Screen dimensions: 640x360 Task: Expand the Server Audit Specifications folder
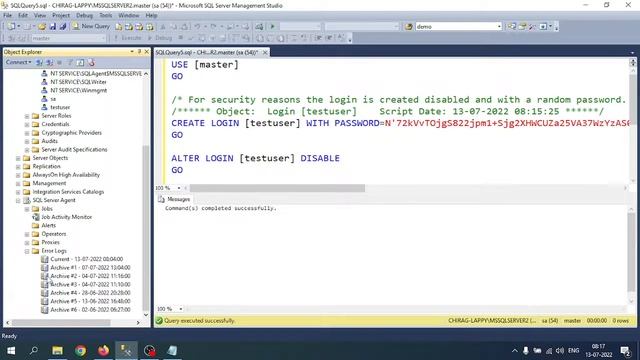pyautogui.click(x=27, y=149)
